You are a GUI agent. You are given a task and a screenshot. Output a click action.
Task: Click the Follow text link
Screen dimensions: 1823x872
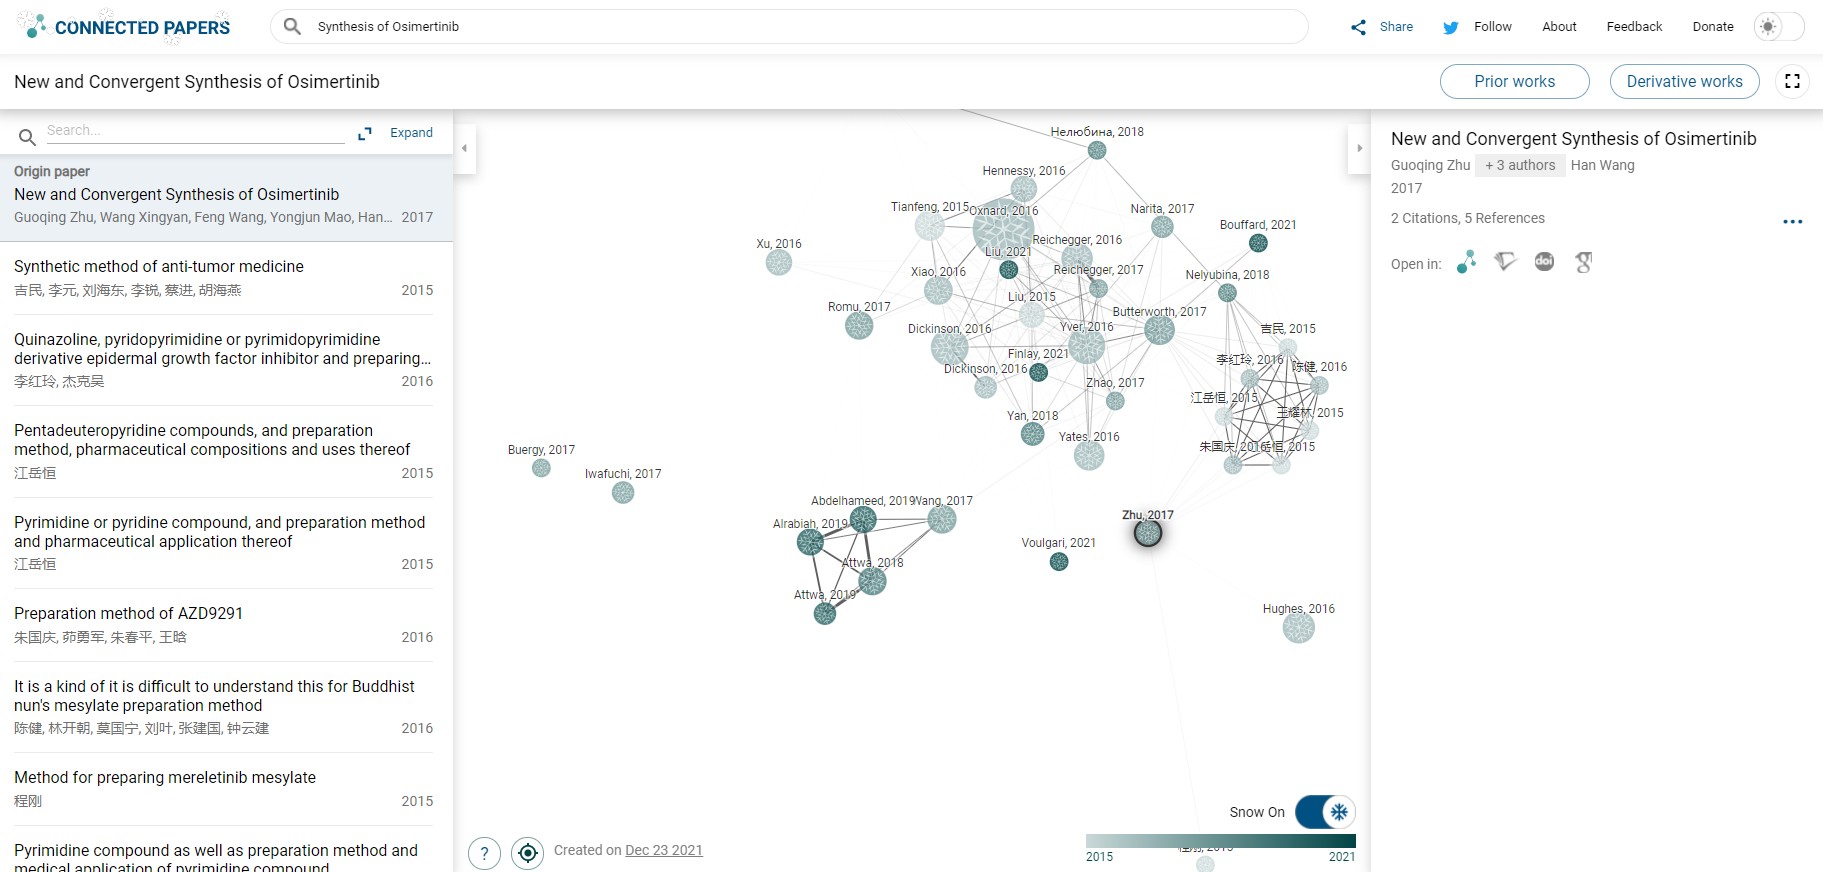tap(1493, 27)
